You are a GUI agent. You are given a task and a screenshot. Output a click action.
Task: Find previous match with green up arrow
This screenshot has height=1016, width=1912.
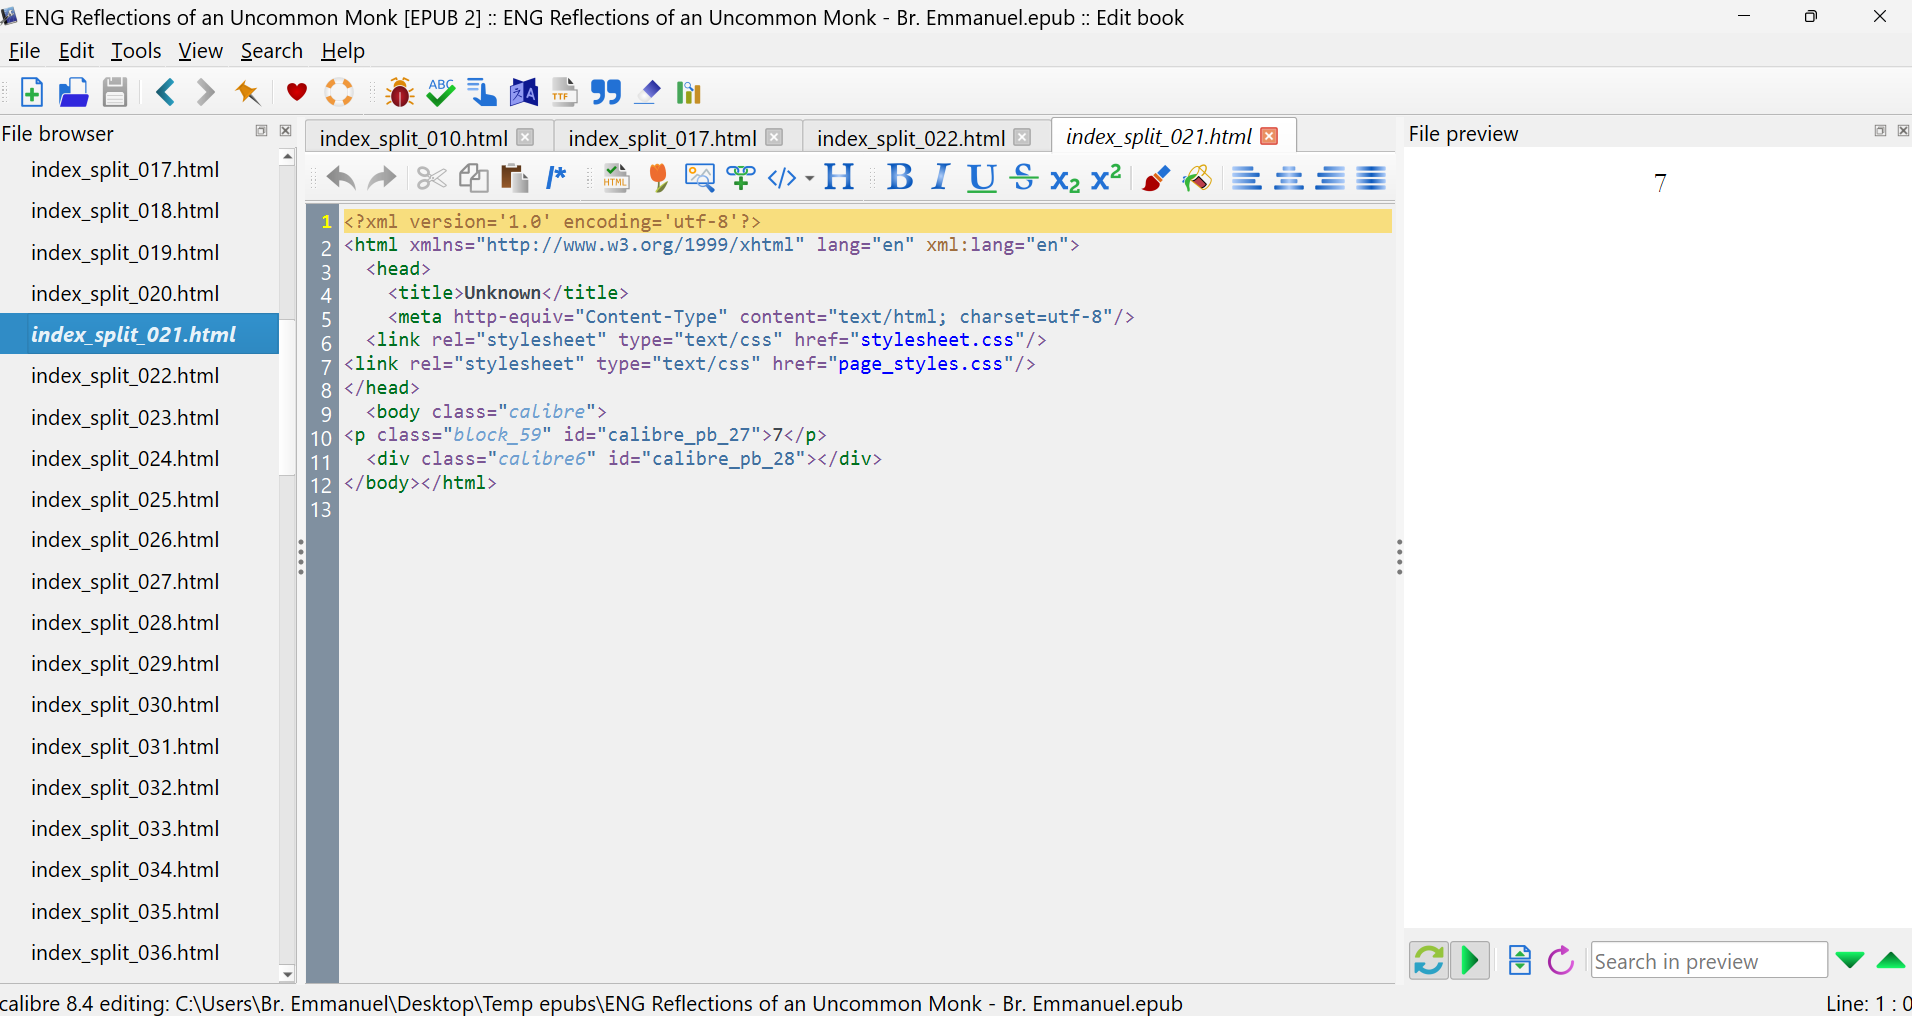(1890, 961)
